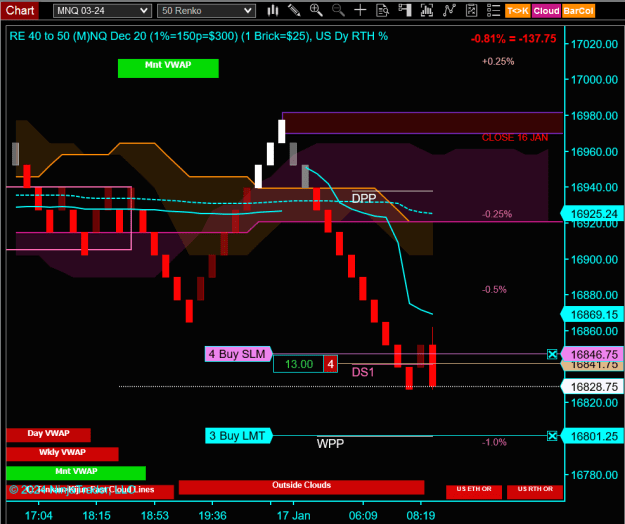Click the 06:09 time axis label
The height and width of the screenshot is (524, 625).
(363, 516)
